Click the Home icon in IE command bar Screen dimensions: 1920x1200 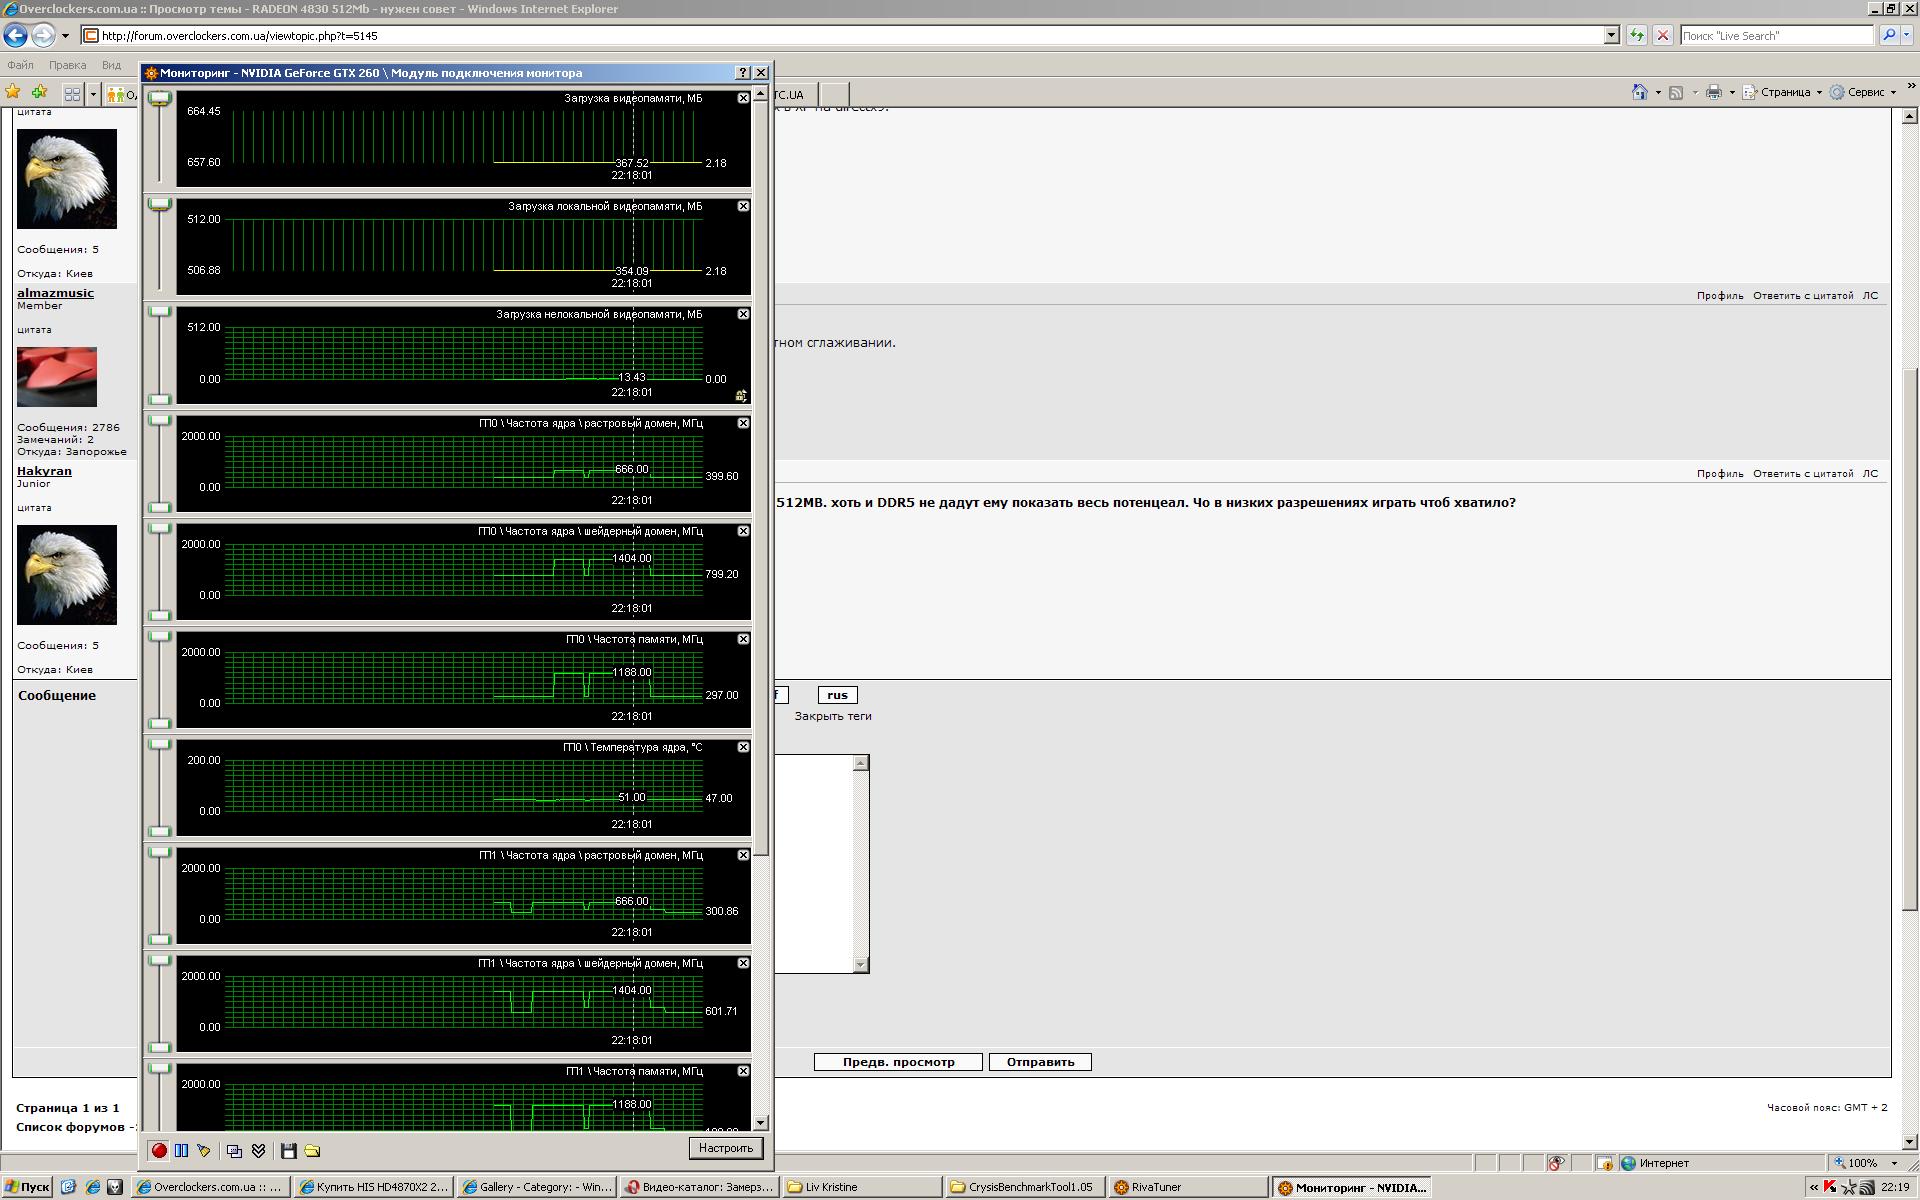pyautogui.click(x=1639, y=92)
